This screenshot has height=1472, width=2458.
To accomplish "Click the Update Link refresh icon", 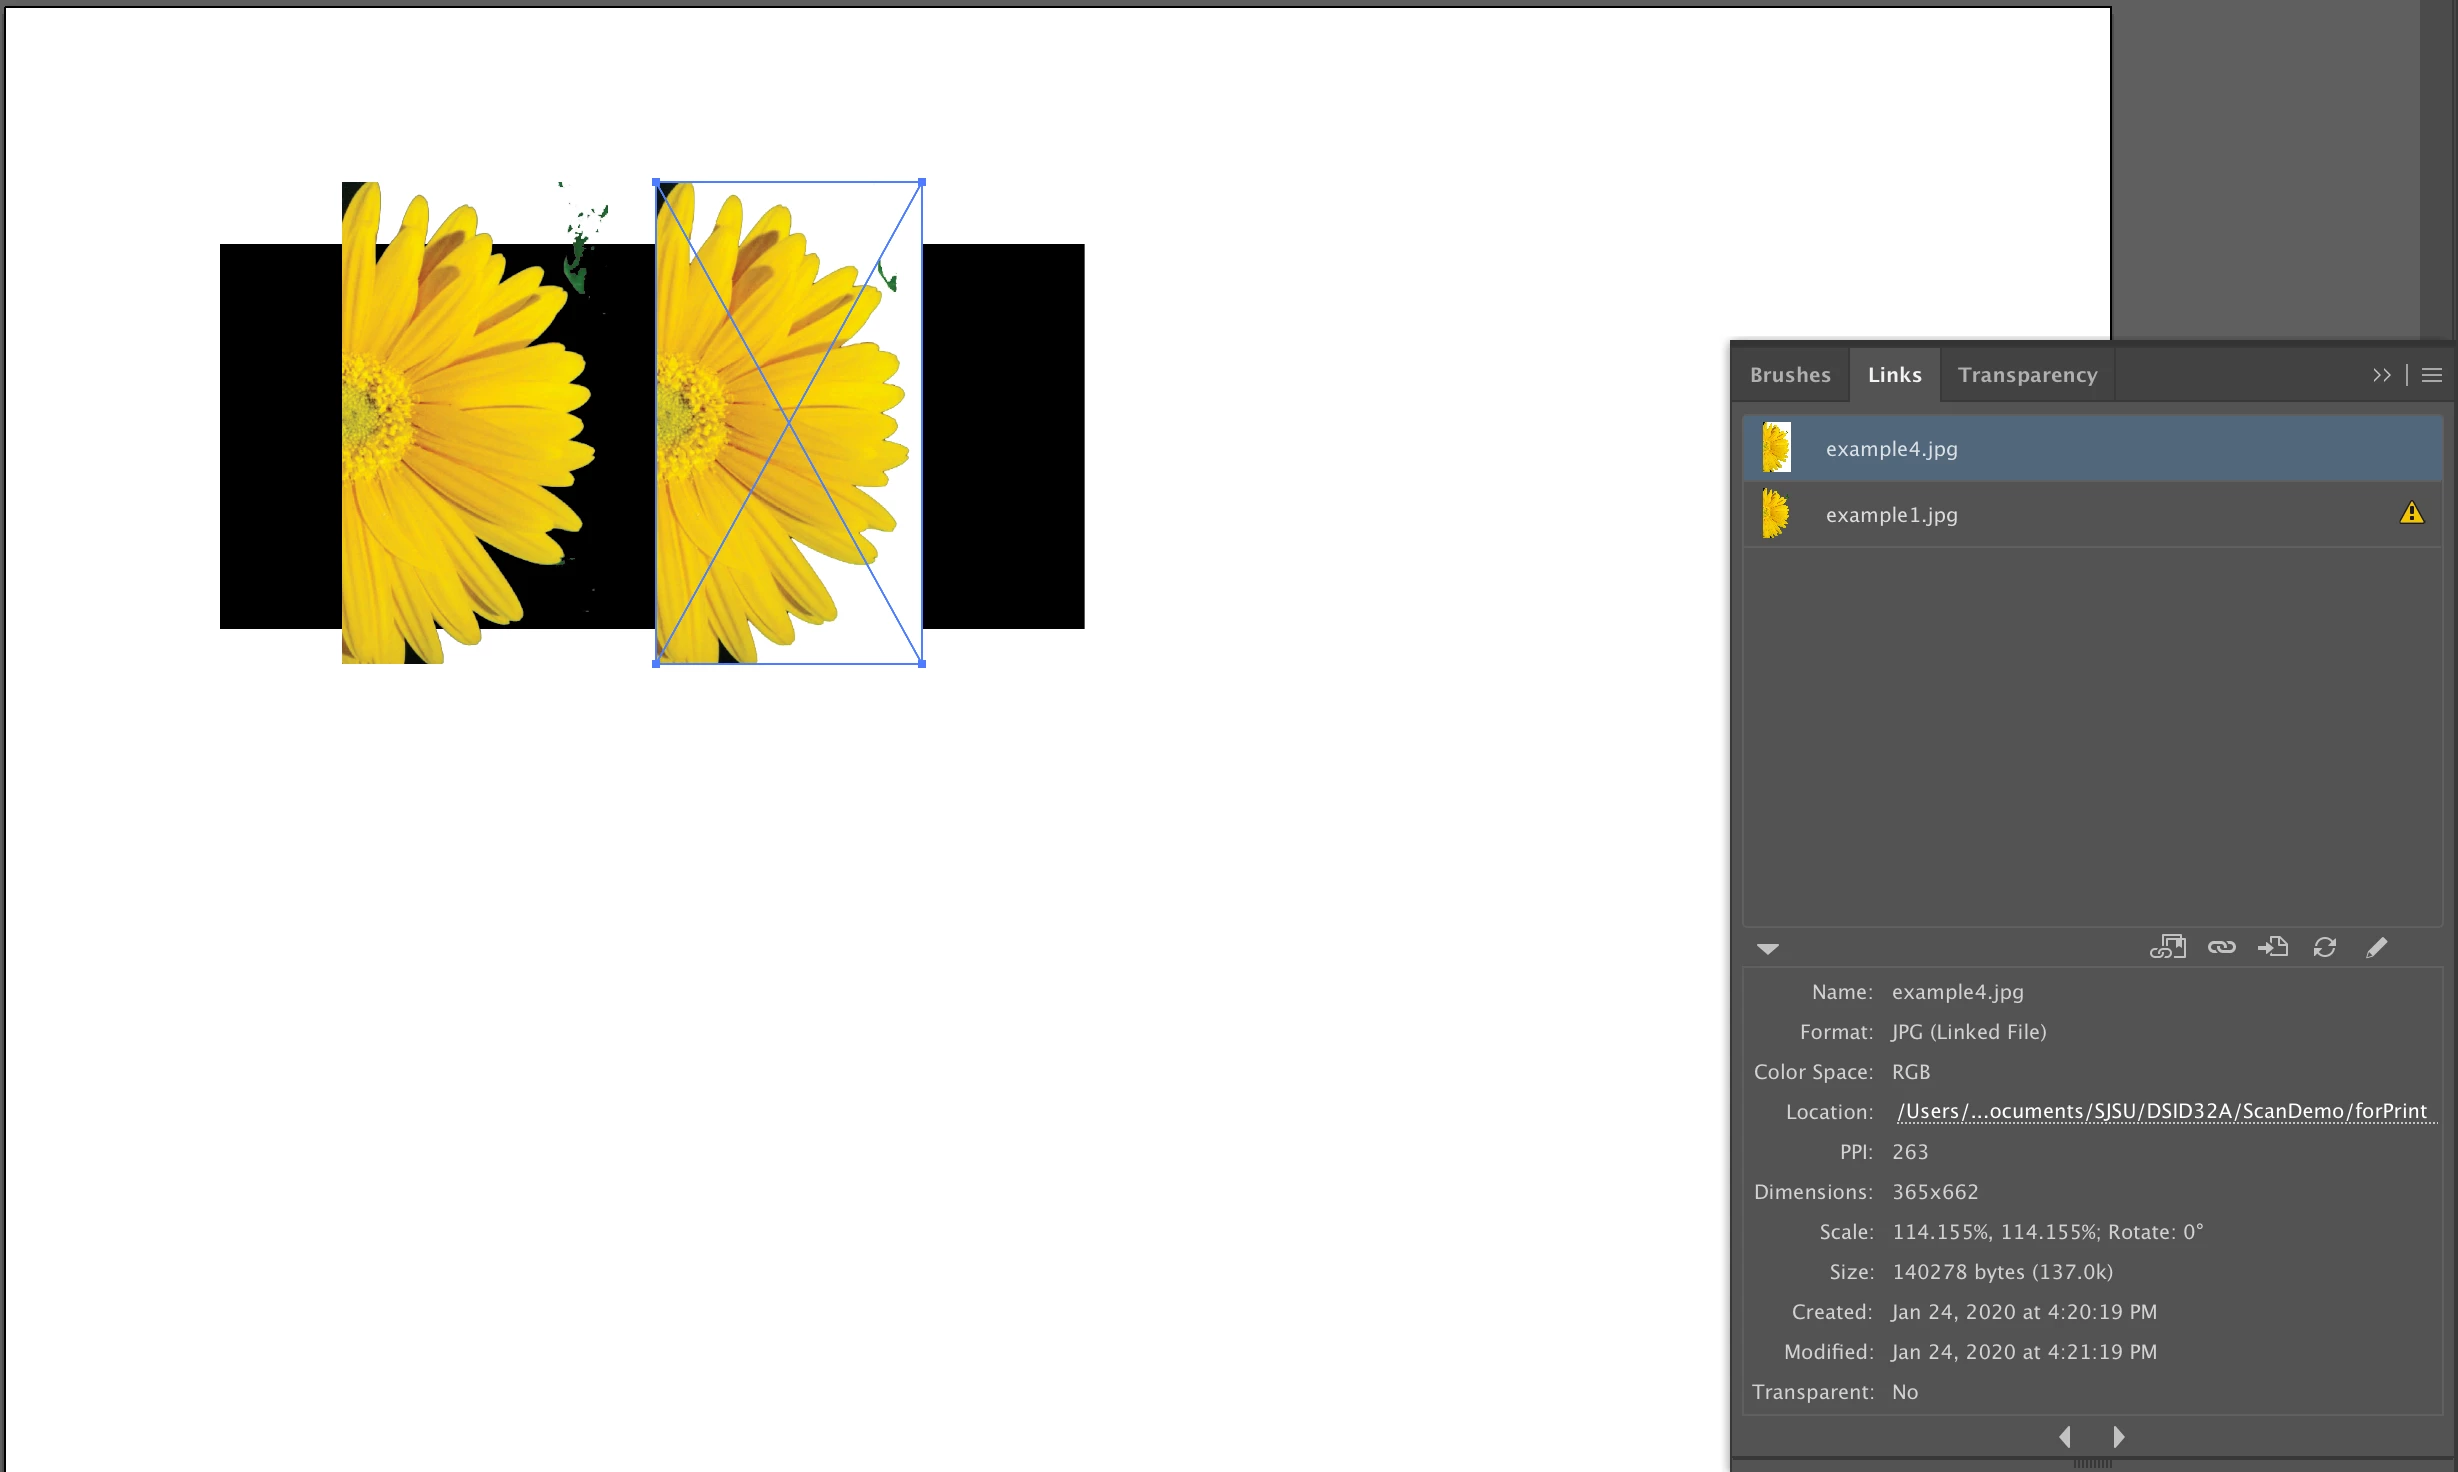I will click(x=2325, y=947).
